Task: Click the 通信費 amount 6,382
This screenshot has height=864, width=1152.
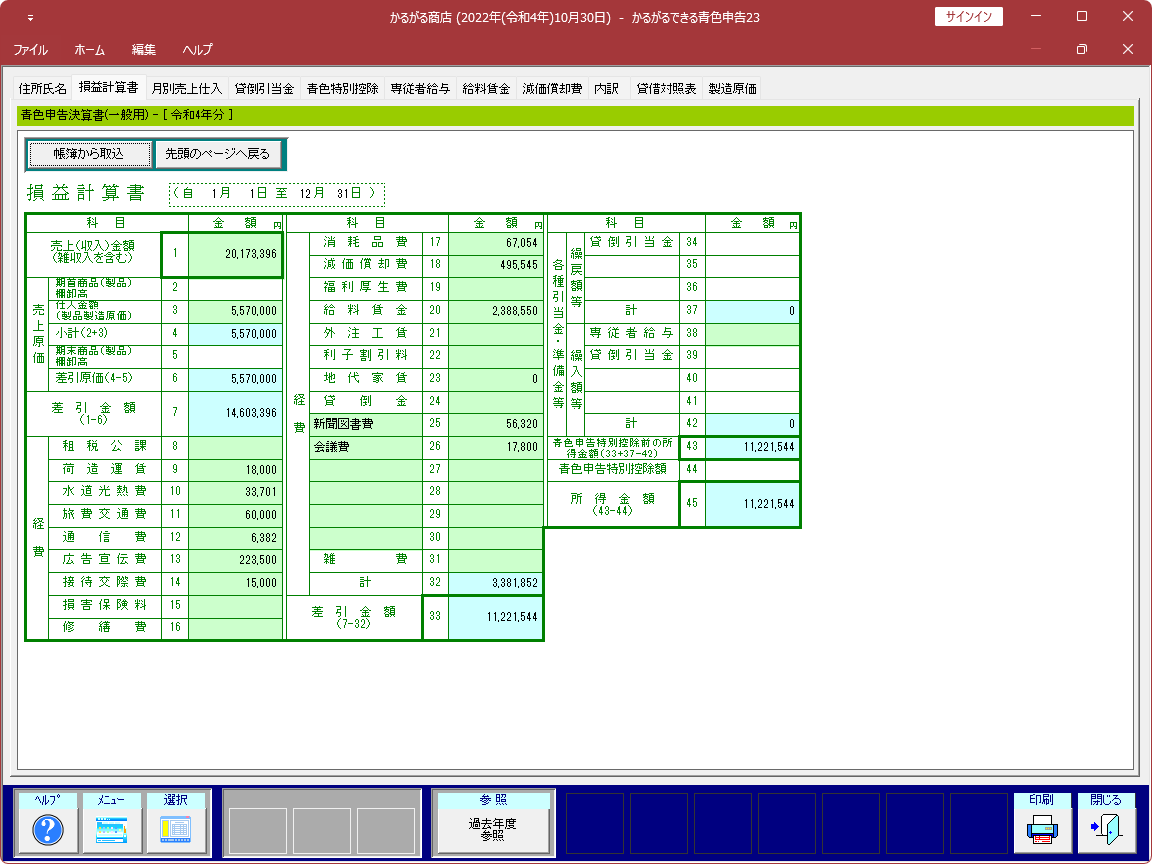Action: [x=236, y=538]
